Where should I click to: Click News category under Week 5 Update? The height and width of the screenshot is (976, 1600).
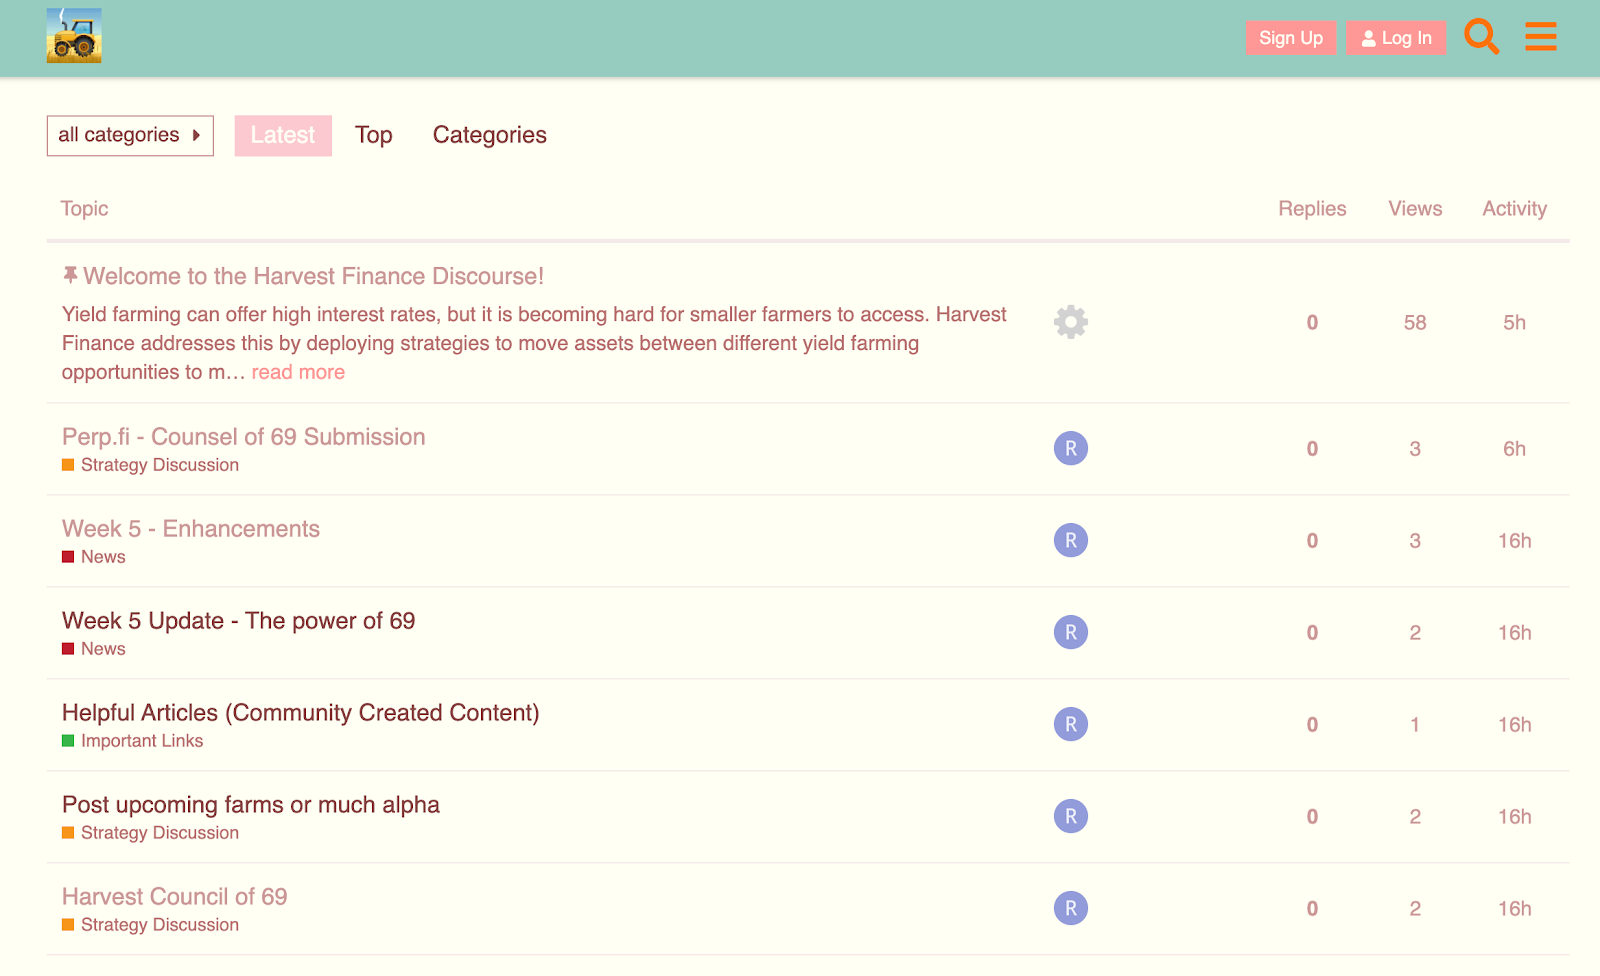(x=94, y=649)
